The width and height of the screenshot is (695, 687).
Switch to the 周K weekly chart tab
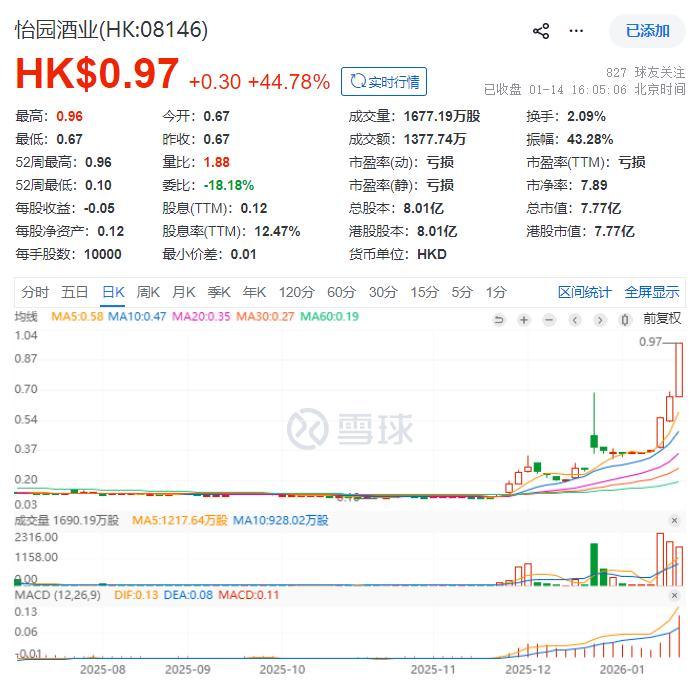(x=148, y=292)
